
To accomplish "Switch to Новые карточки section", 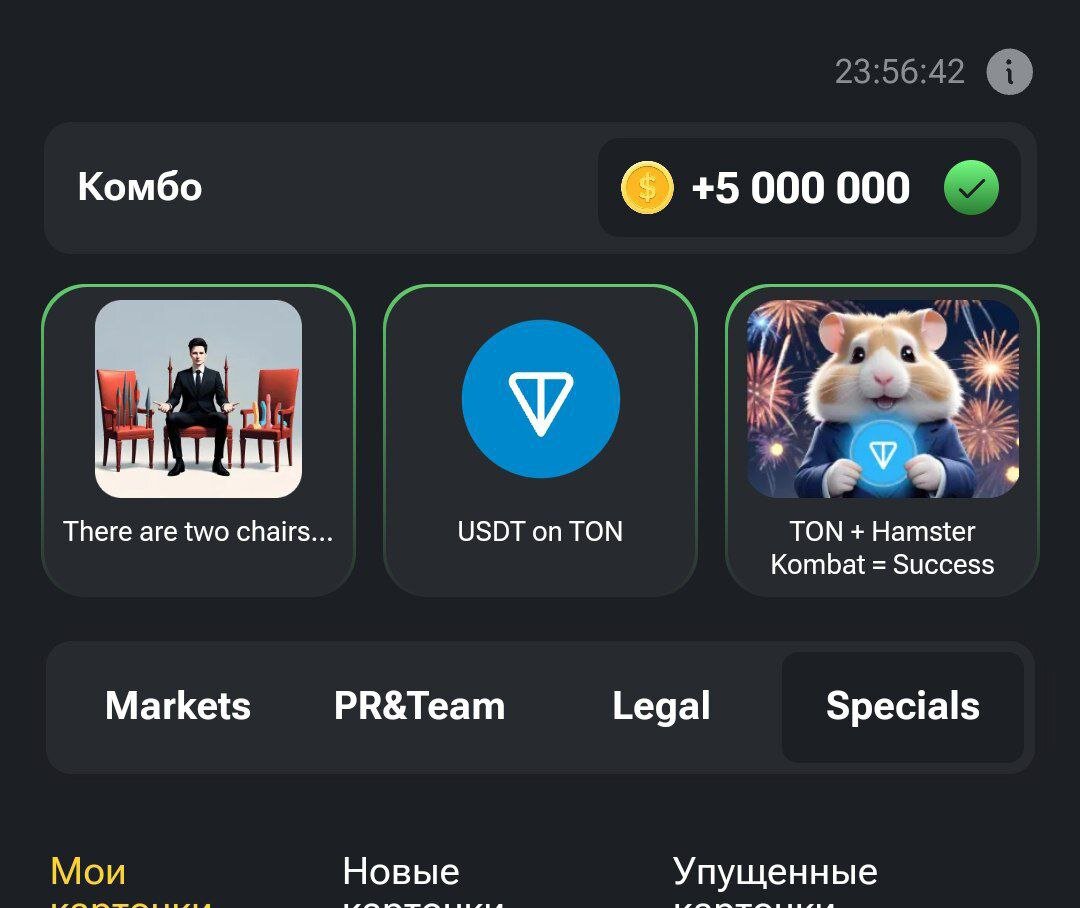I will (423, 881).
